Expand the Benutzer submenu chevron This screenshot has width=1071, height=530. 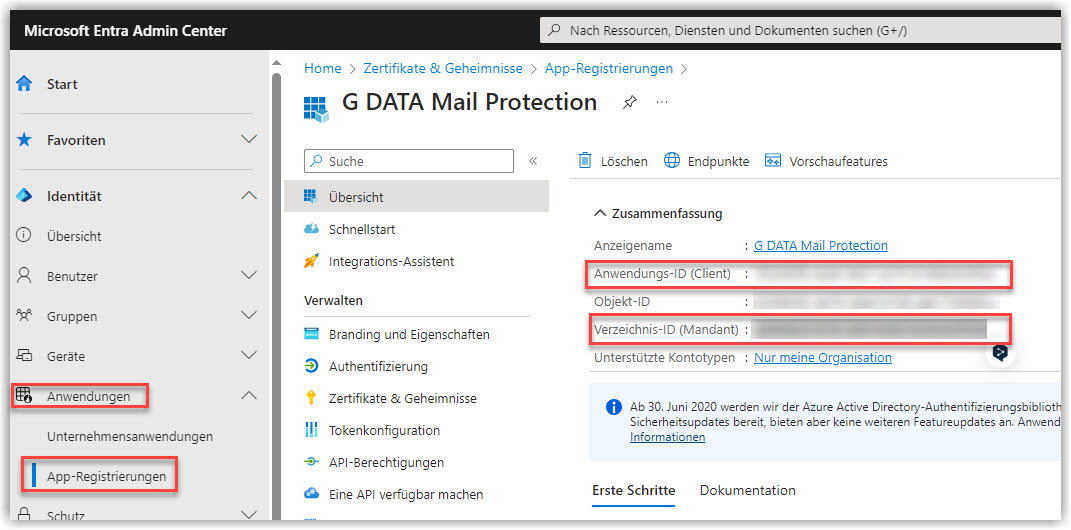(249, 275)
